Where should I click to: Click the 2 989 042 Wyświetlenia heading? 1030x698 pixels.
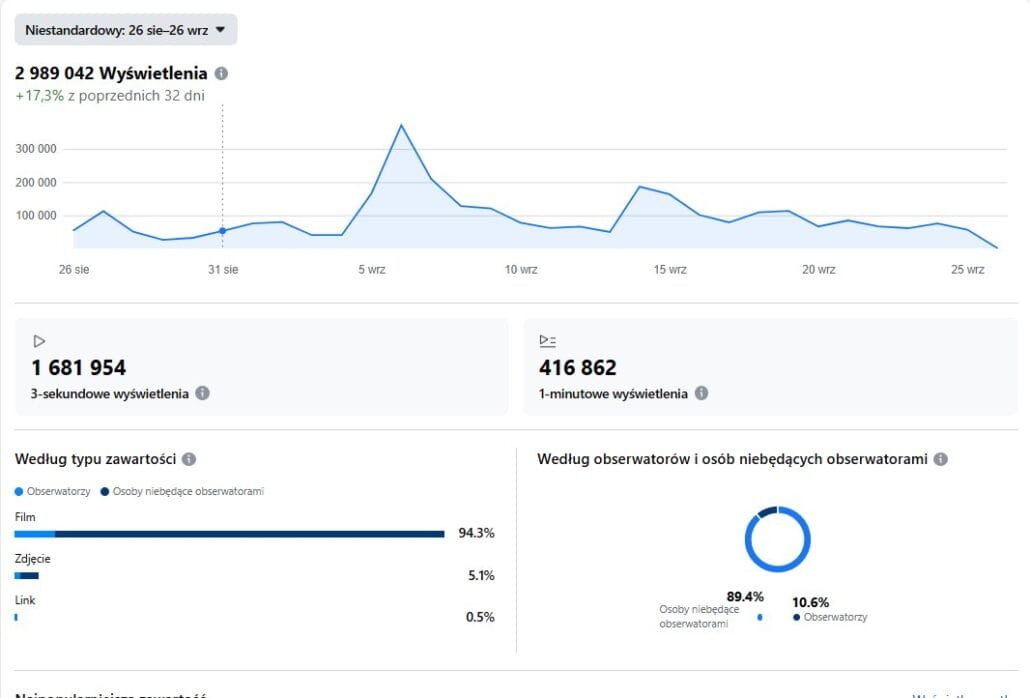tap(111, 73)
